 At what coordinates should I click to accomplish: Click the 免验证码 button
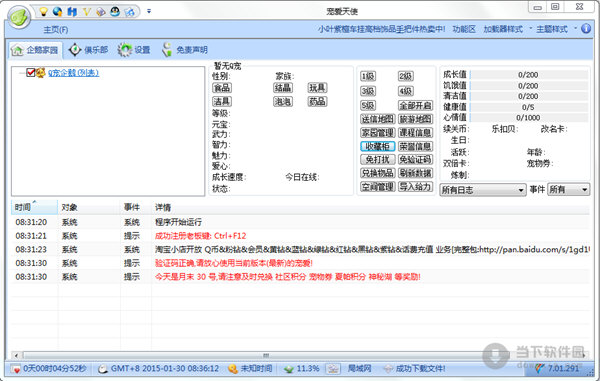416,160
